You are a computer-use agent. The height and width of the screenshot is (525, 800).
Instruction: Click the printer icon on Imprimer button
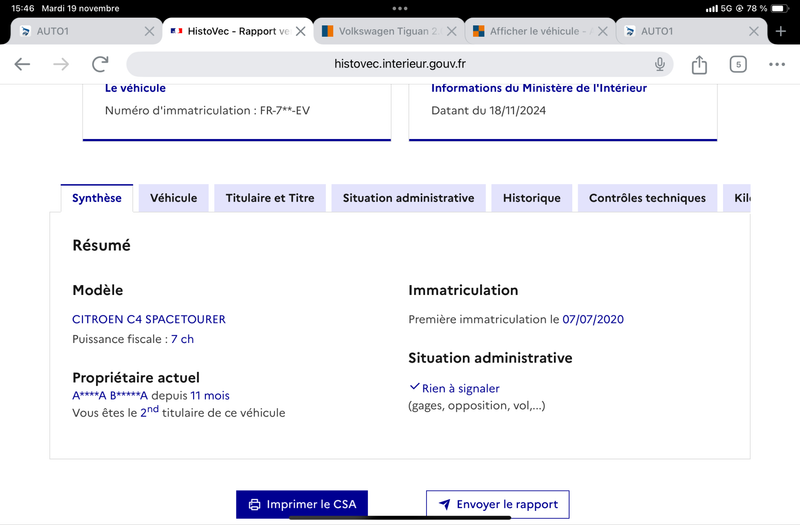click(254, 505)
